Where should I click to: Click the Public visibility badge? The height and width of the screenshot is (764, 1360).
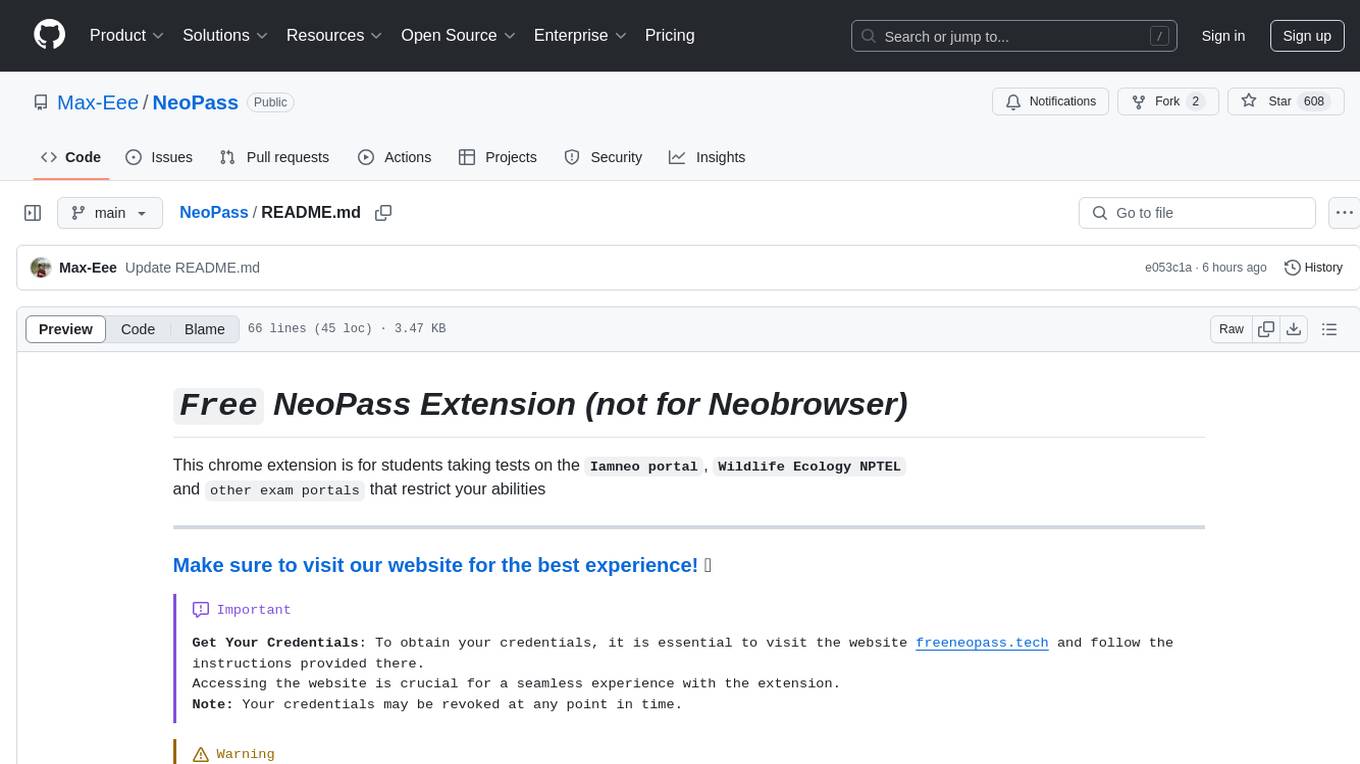click(x=270, y=102)
